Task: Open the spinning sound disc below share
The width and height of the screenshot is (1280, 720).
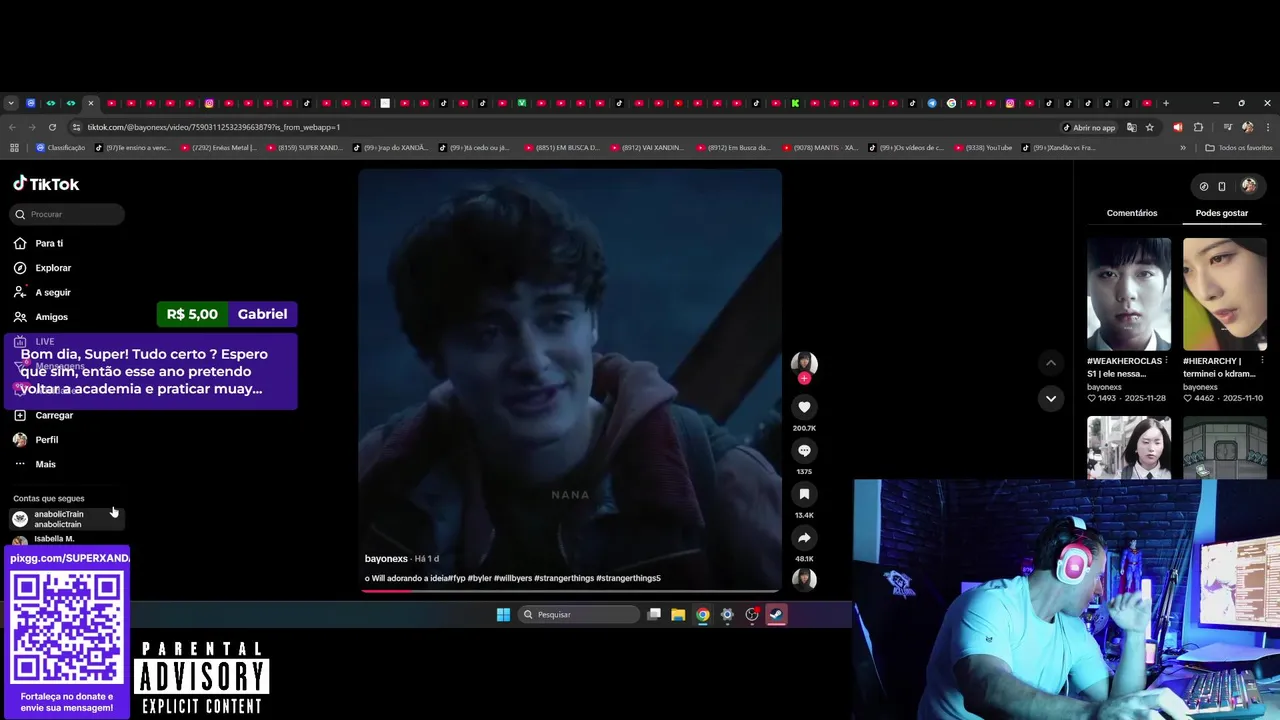Action: 804,579
